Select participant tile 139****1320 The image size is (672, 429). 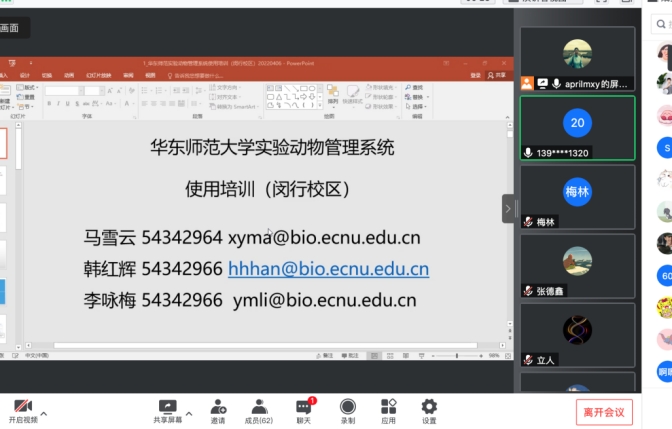point(577,128)
